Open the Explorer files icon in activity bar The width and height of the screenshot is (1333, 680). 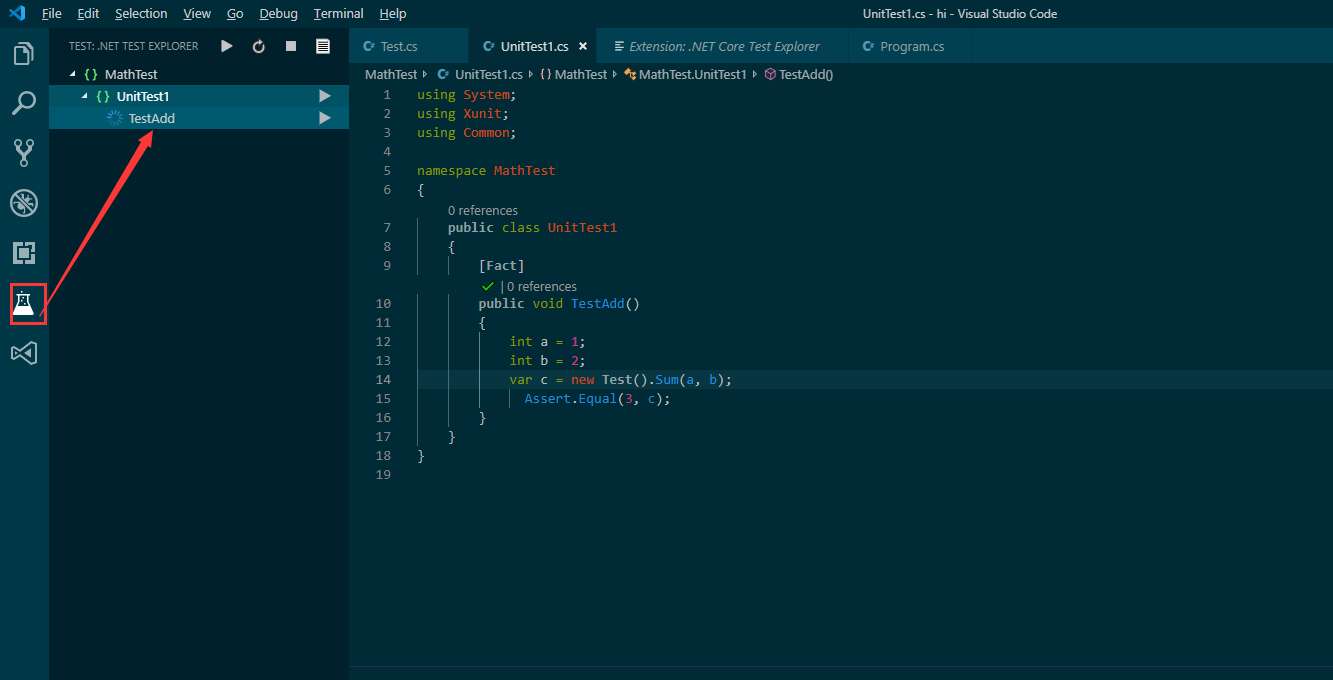click(24, 54)
